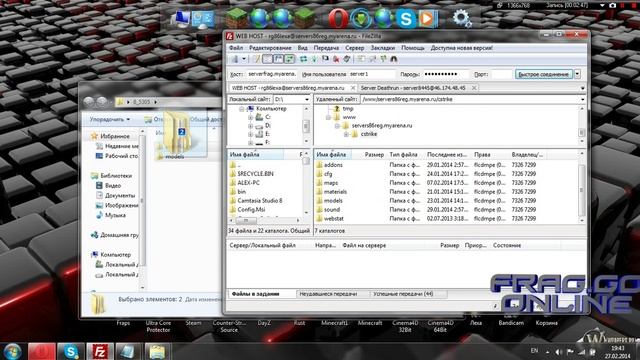Open the green download arrow dock icon

coord(361,18)
